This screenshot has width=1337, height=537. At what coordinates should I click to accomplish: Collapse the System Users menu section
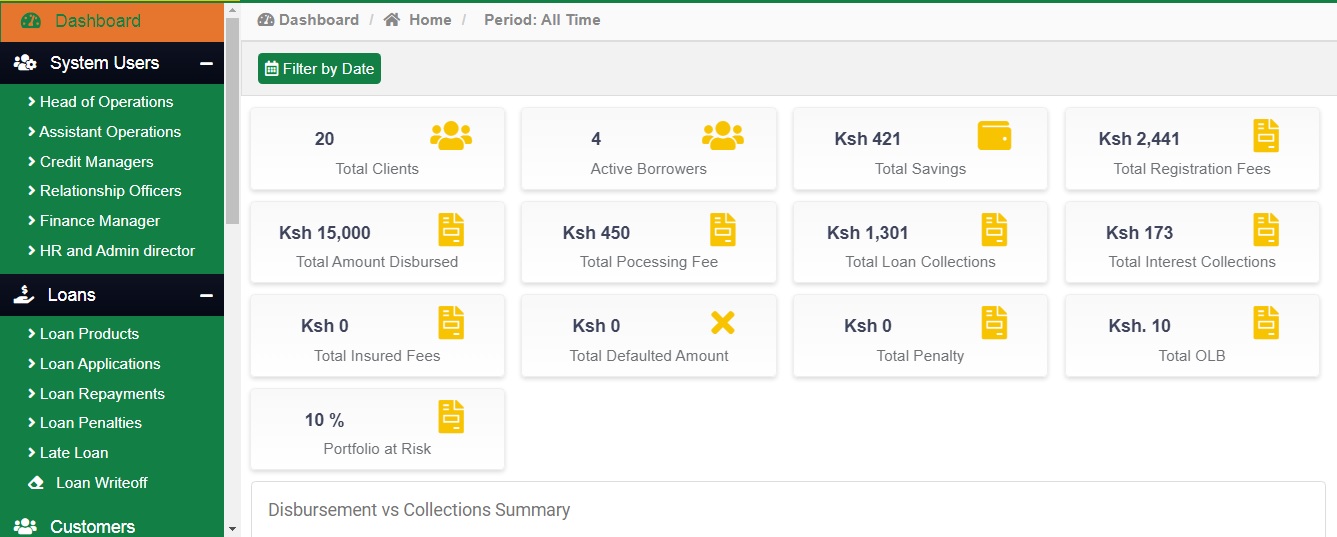pyautogui.click(x=206, y=63)
